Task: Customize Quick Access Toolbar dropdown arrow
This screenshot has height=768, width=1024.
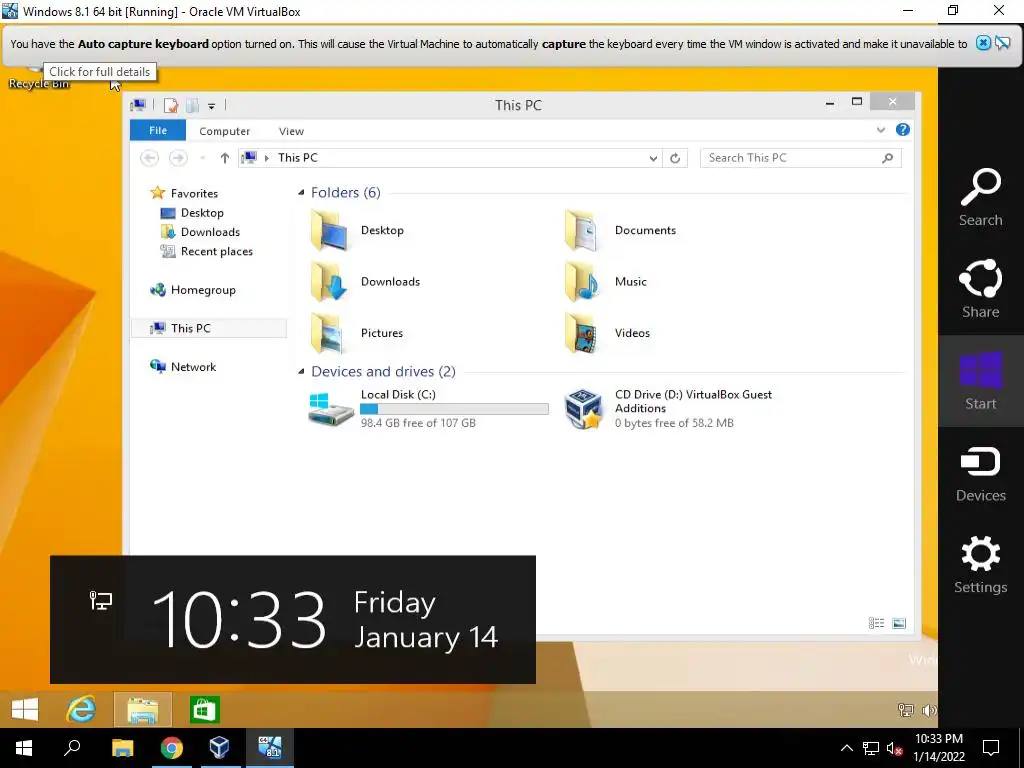Action: [x=212, y=106]
